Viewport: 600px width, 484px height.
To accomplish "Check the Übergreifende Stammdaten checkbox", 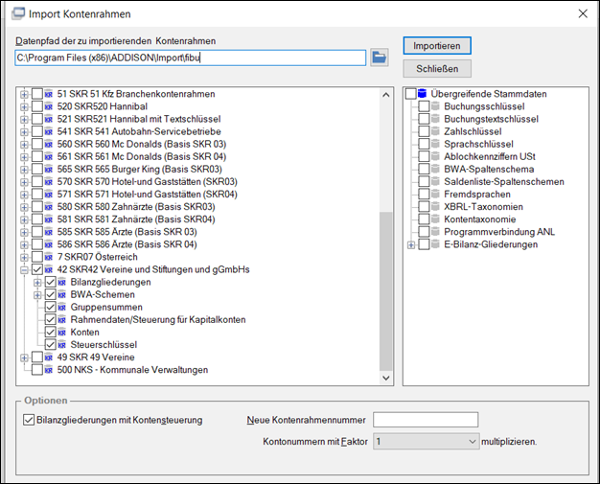I will coord(411,94).
